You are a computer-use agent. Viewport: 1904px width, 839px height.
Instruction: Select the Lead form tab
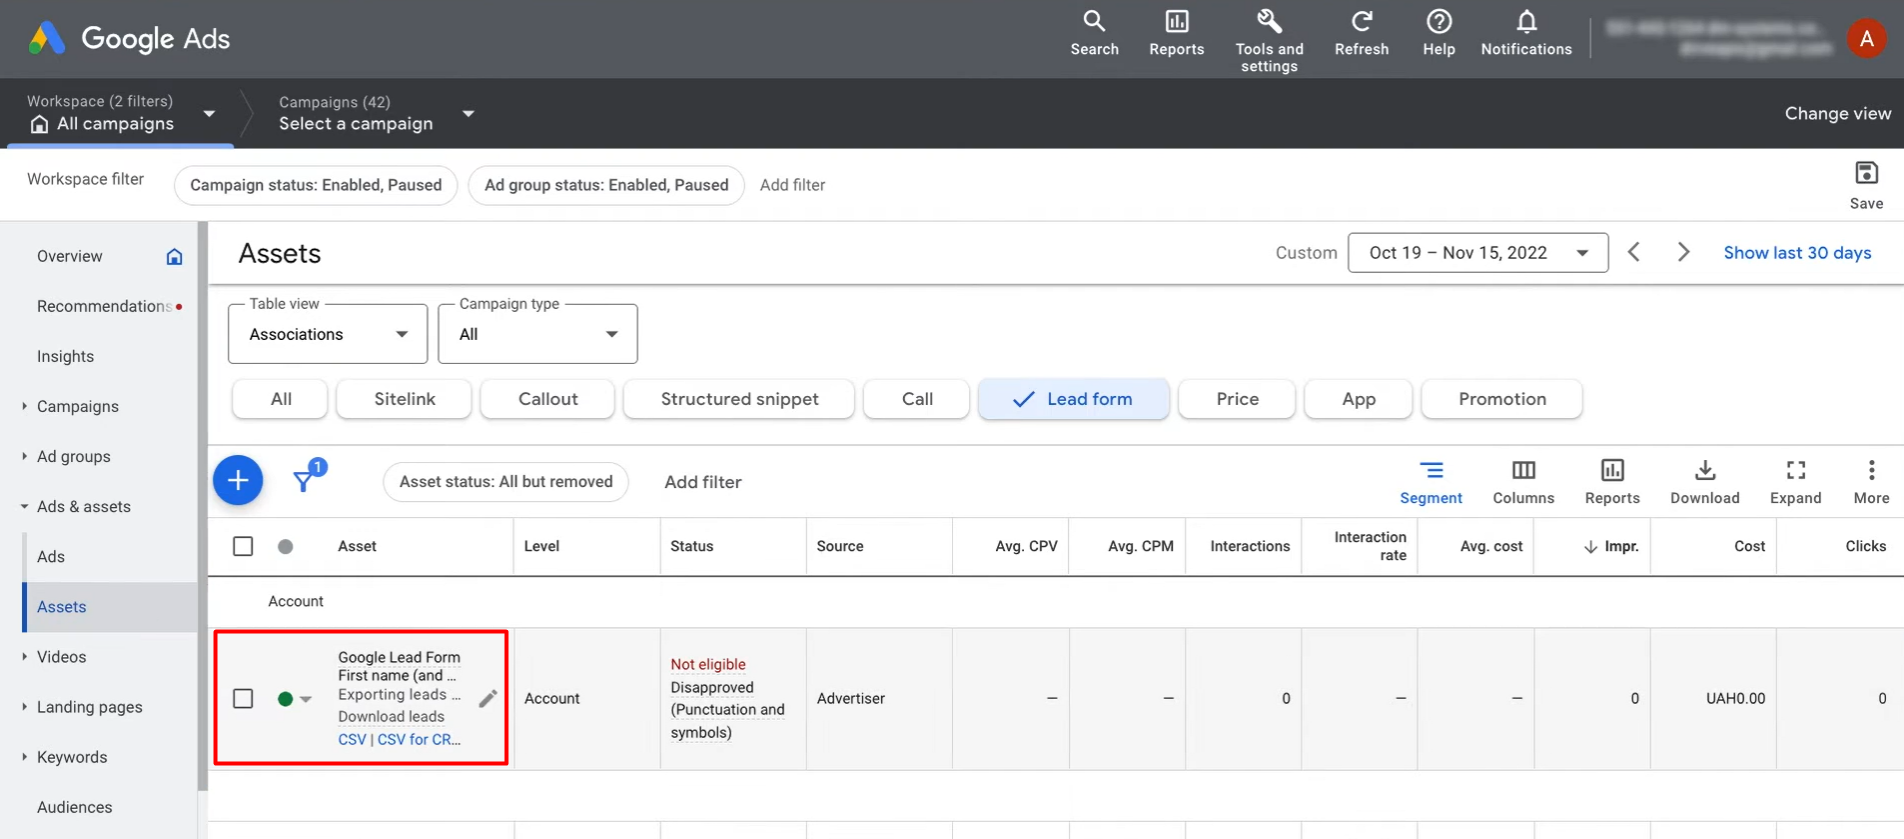[x=1073, y=399]
